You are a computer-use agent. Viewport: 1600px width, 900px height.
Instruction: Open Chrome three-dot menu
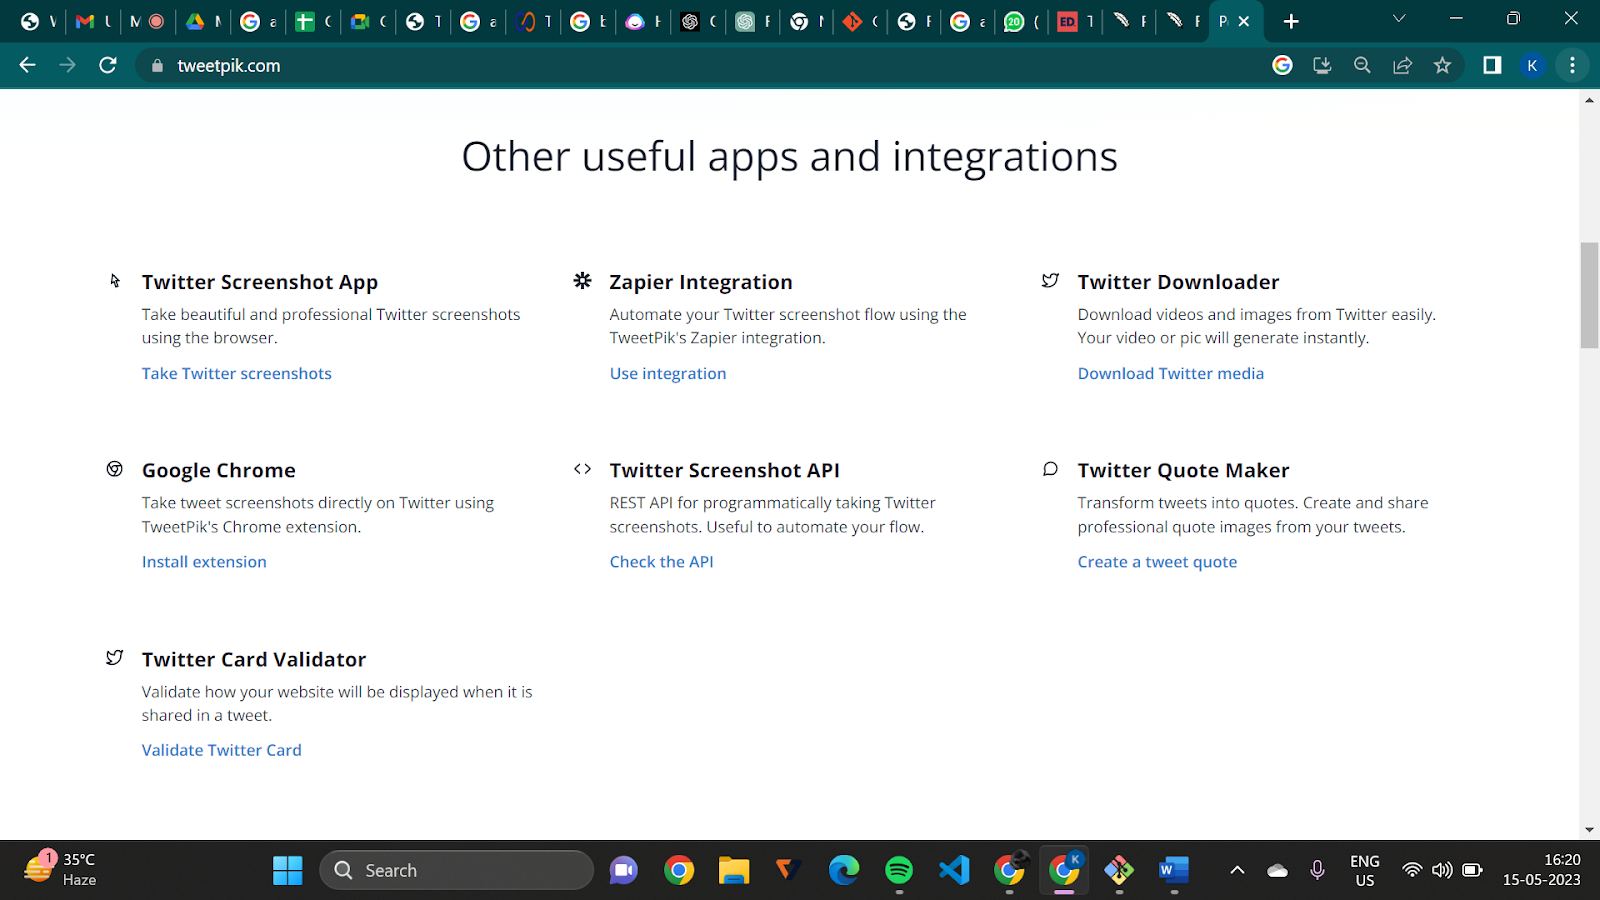pyautogui.click(x=1572, y=65)
